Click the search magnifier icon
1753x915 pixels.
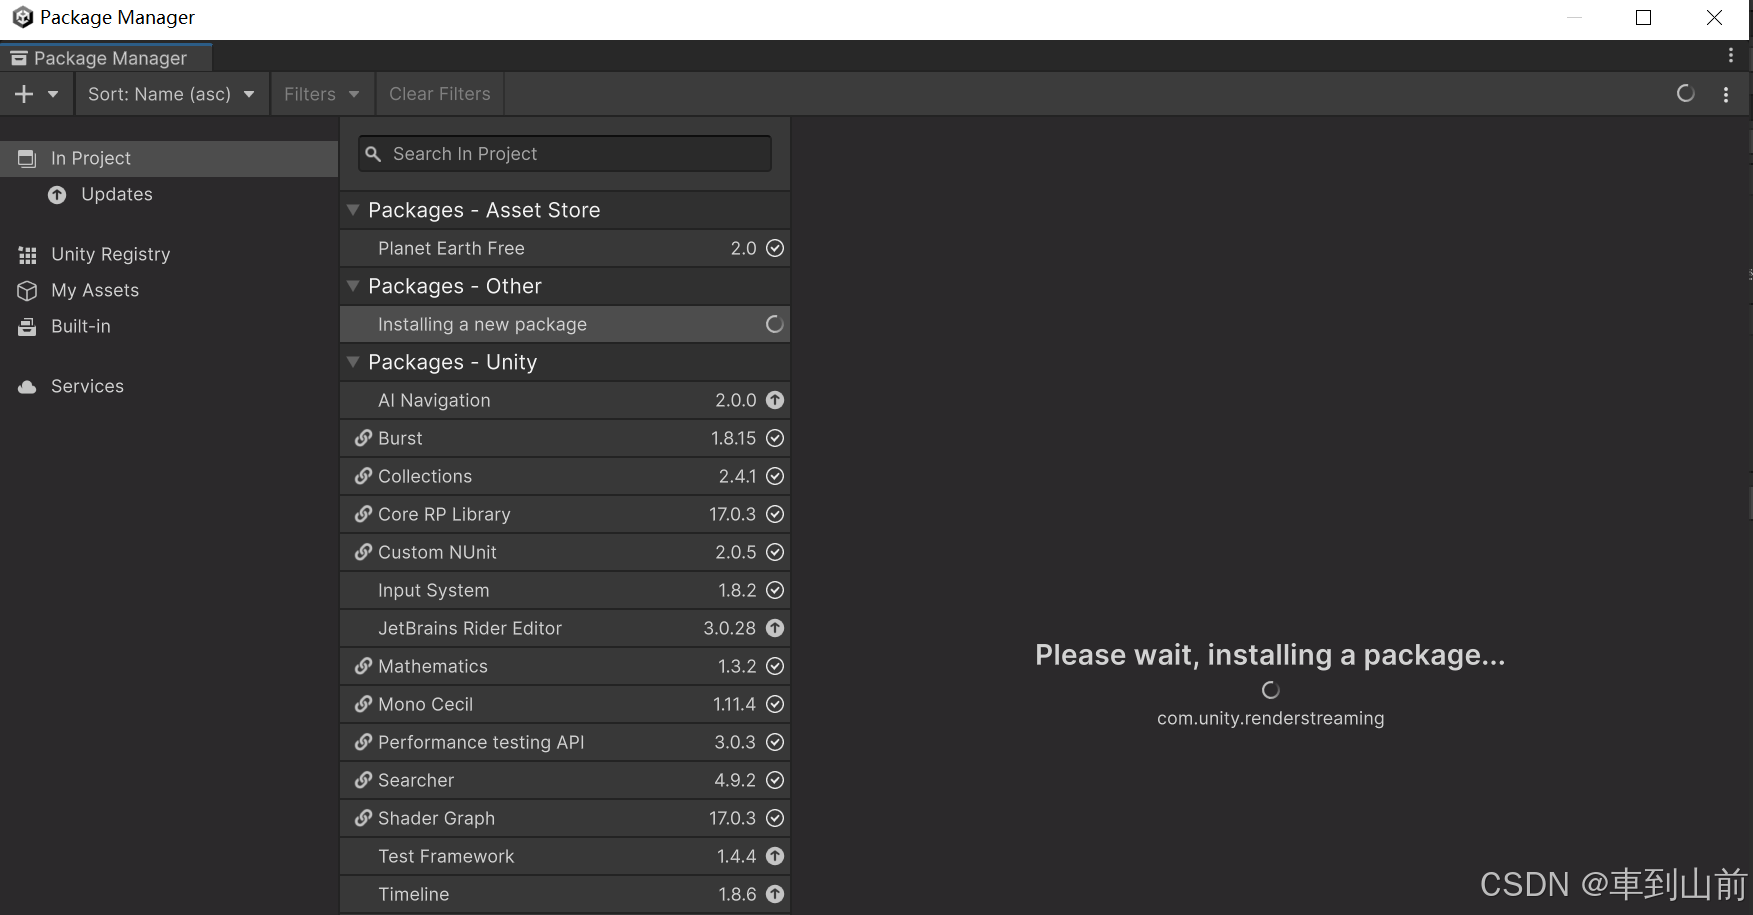pyautogui.click(x=374, y=154)
